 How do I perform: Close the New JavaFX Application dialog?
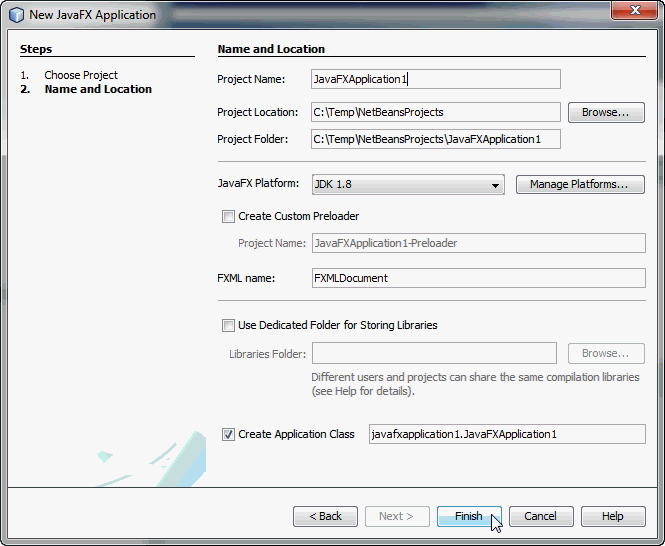pyautogui.click(x=634, y=10)
